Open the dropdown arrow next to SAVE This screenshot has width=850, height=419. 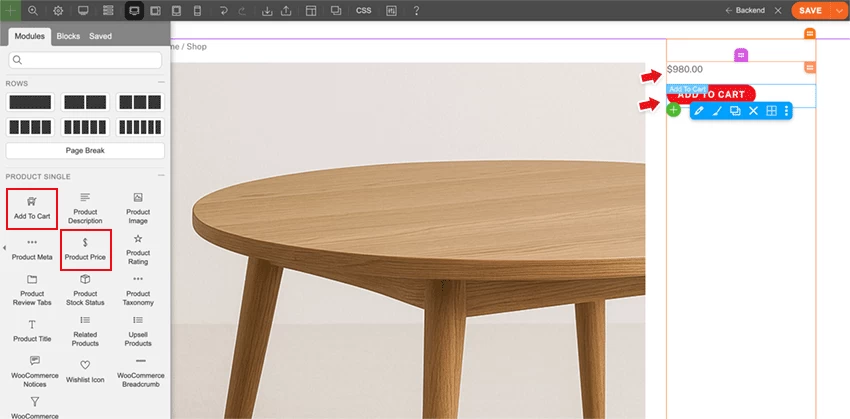coord(840,10)
